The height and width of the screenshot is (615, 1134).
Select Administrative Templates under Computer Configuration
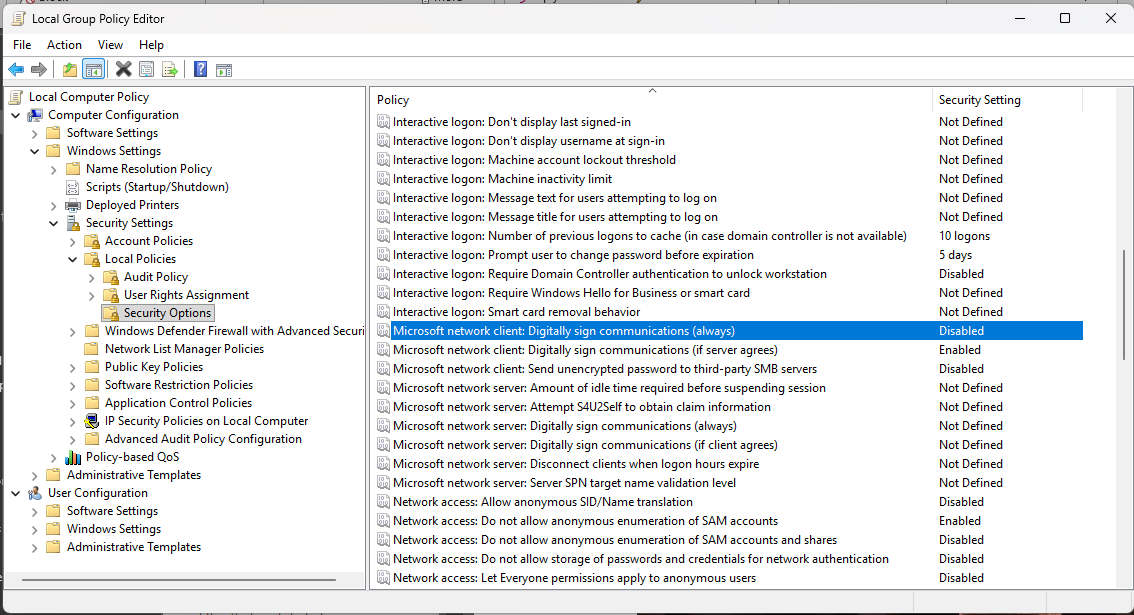[134, 475]
